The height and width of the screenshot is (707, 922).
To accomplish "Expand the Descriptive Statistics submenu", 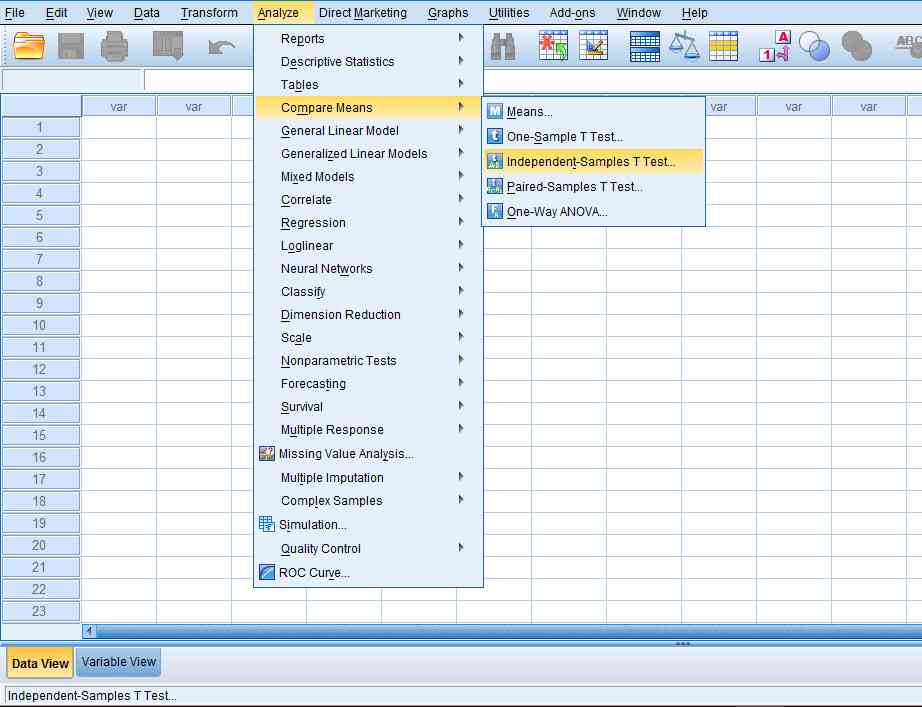I will coord(369,62).
